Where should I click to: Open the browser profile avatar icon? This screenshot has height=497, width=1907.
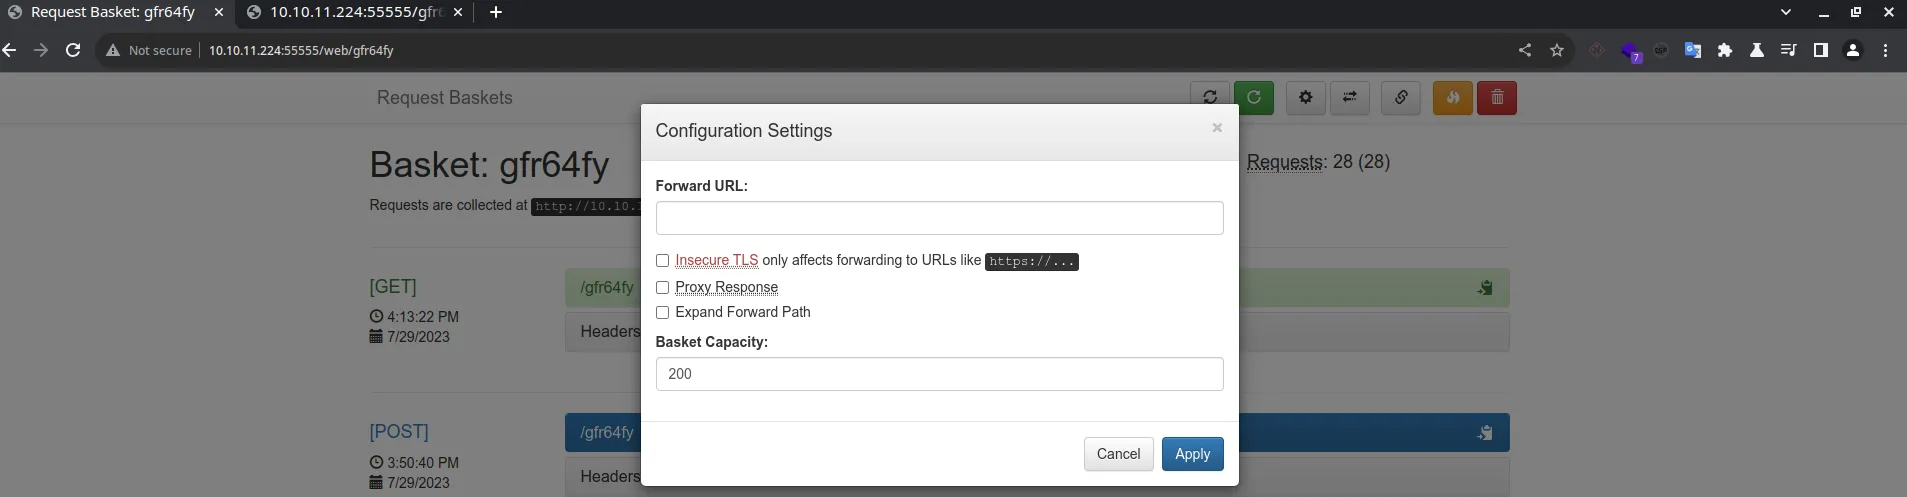click(x=1853, y=50)
